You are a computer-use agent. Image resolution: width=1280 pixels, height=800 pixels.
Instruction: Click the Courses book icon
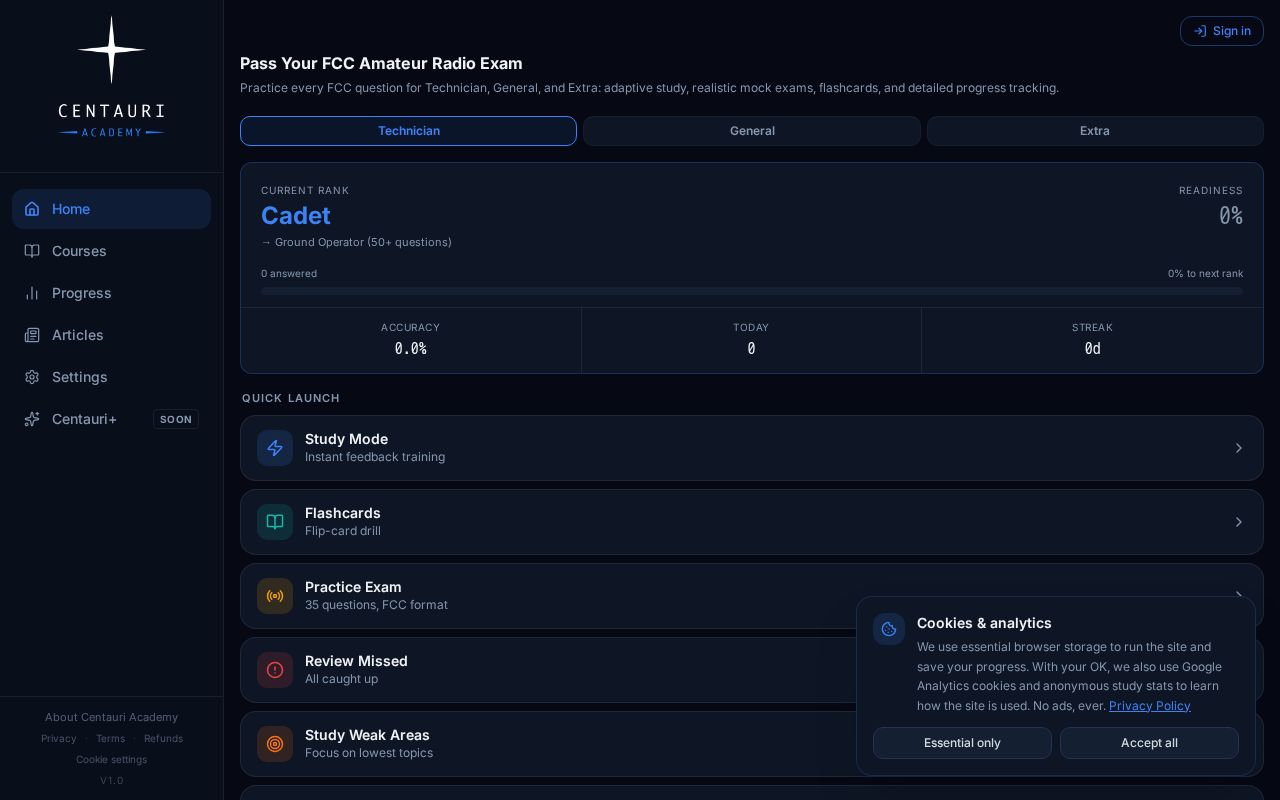pos(32,251)
